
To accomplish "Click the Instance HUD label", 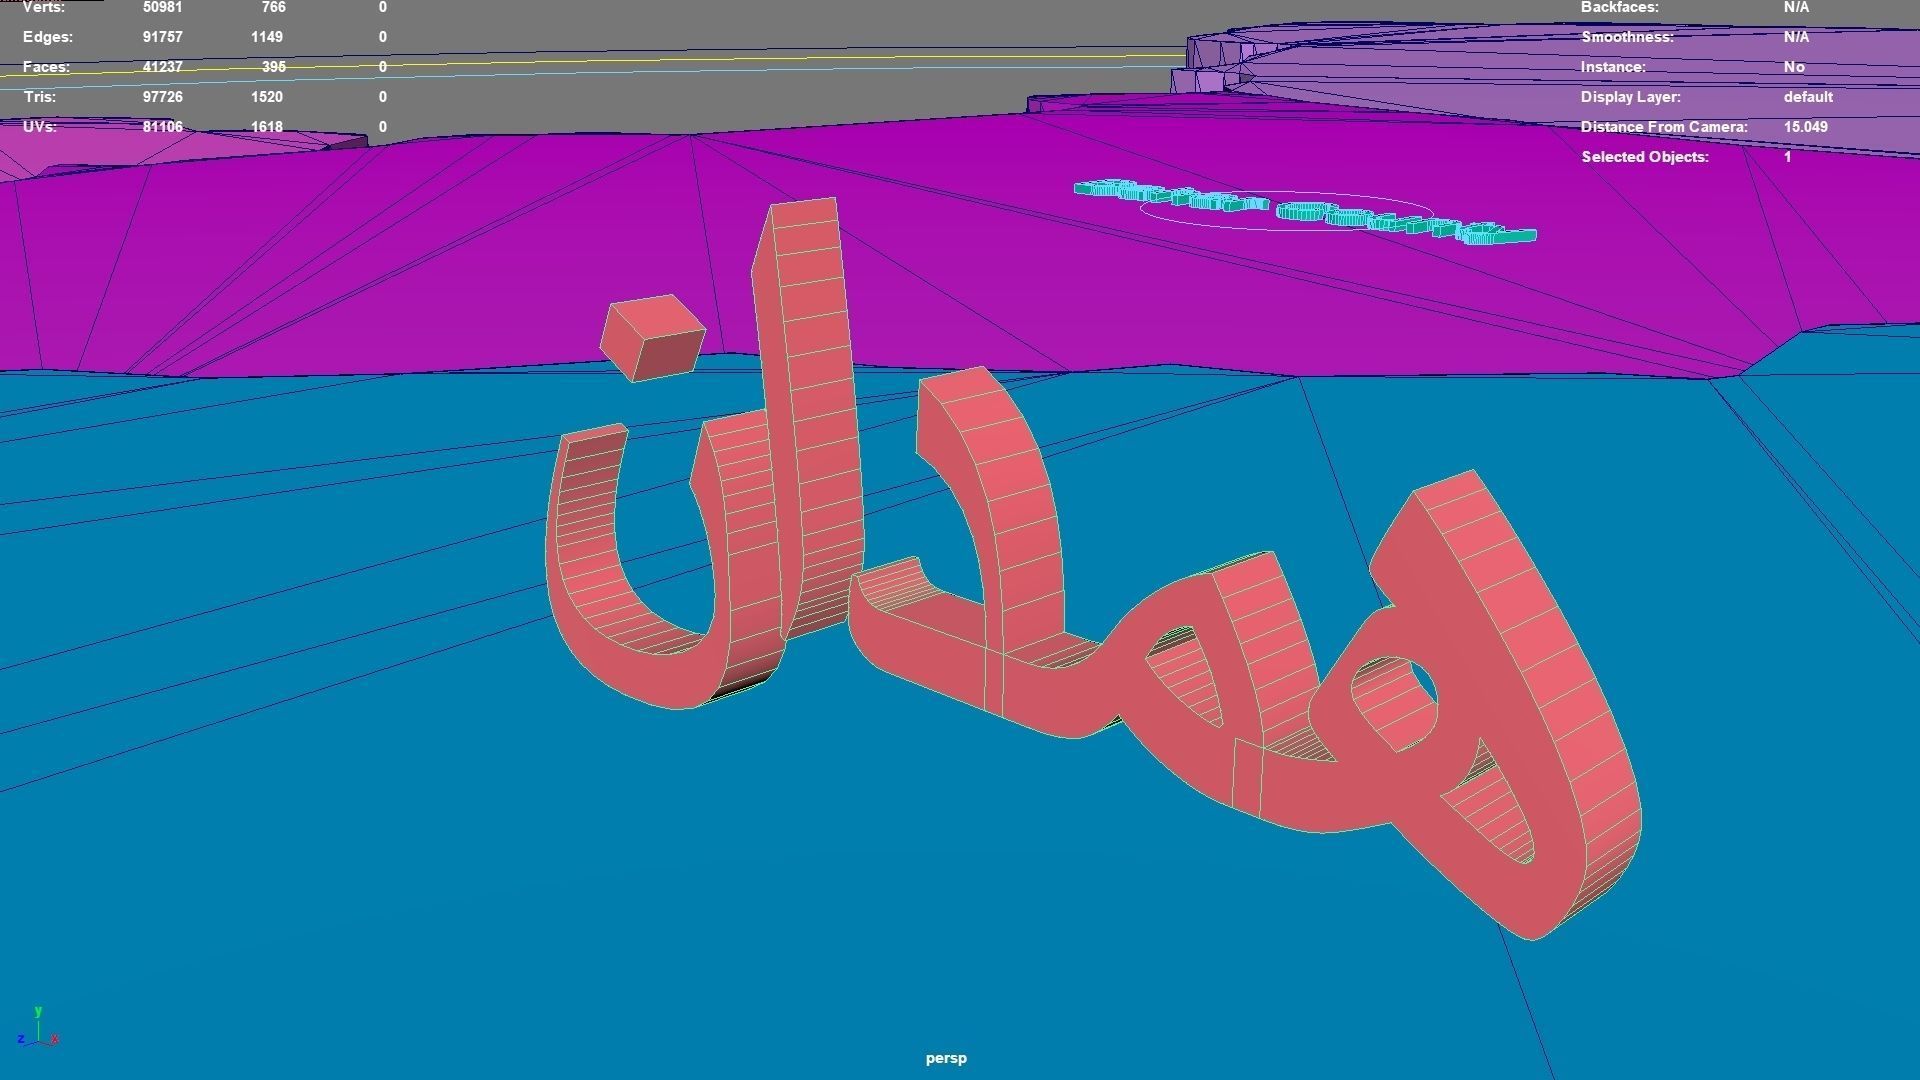I will (x=1612, y=67).
